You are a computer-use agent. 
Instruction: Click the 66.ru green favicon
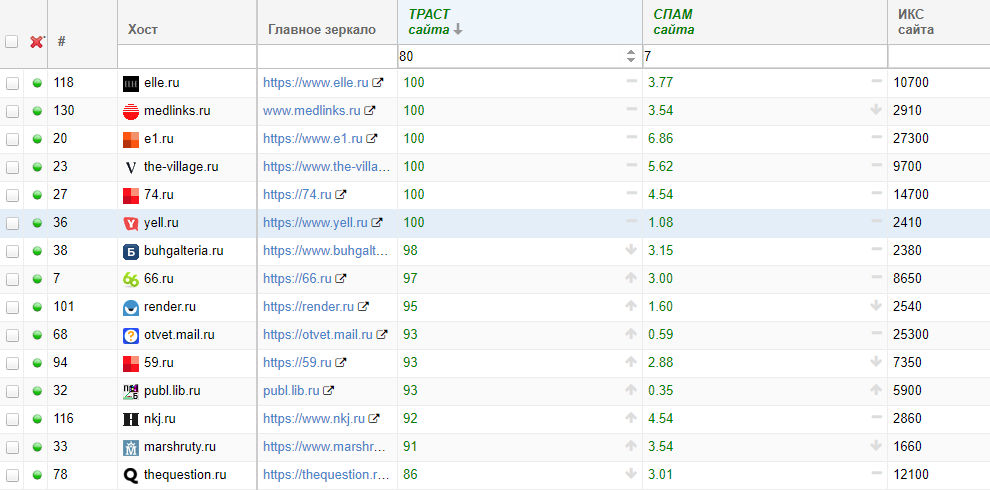pos(131,280)
